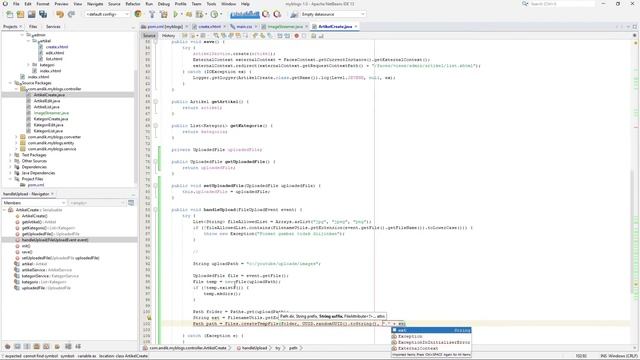Switch to History view in editor
Viewport: 640px width, 360px height.
click(168, 36)
